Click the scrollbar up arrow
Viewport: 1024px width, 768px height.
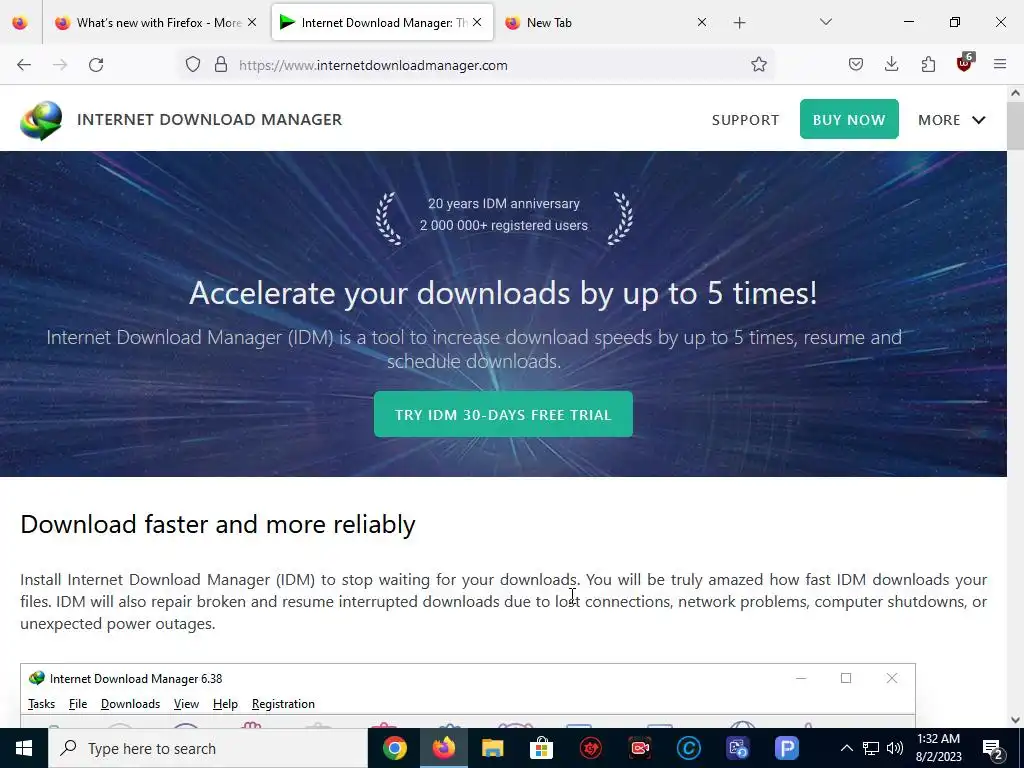pos(1015,93)
